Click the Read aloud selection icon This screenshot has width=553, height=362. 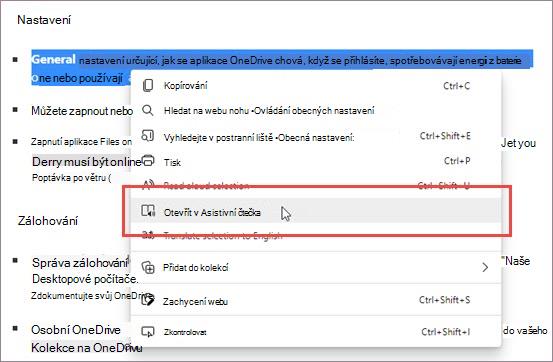point(148,185)
